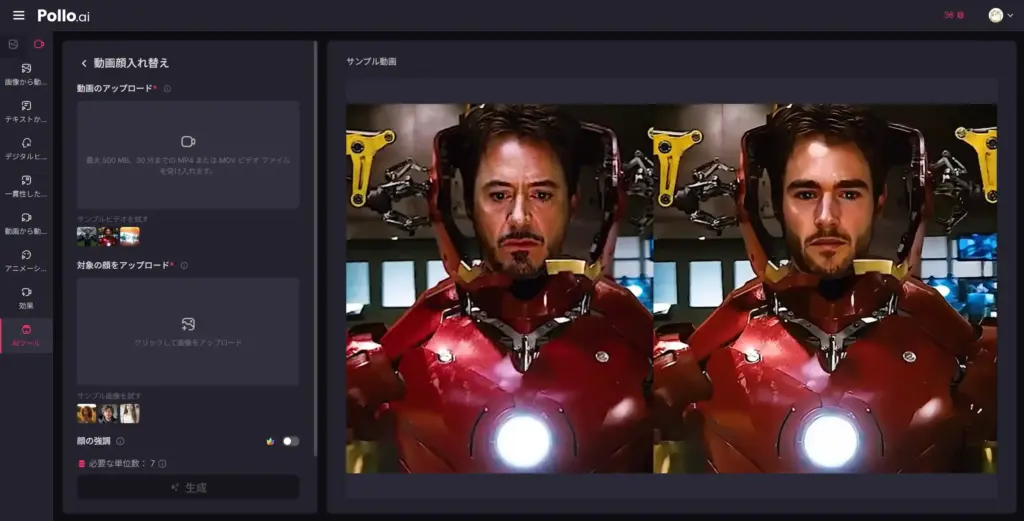The image size is (1024, 521).
Task: Select the third orange sample video thumbnail
Action: tap(129, 236)
